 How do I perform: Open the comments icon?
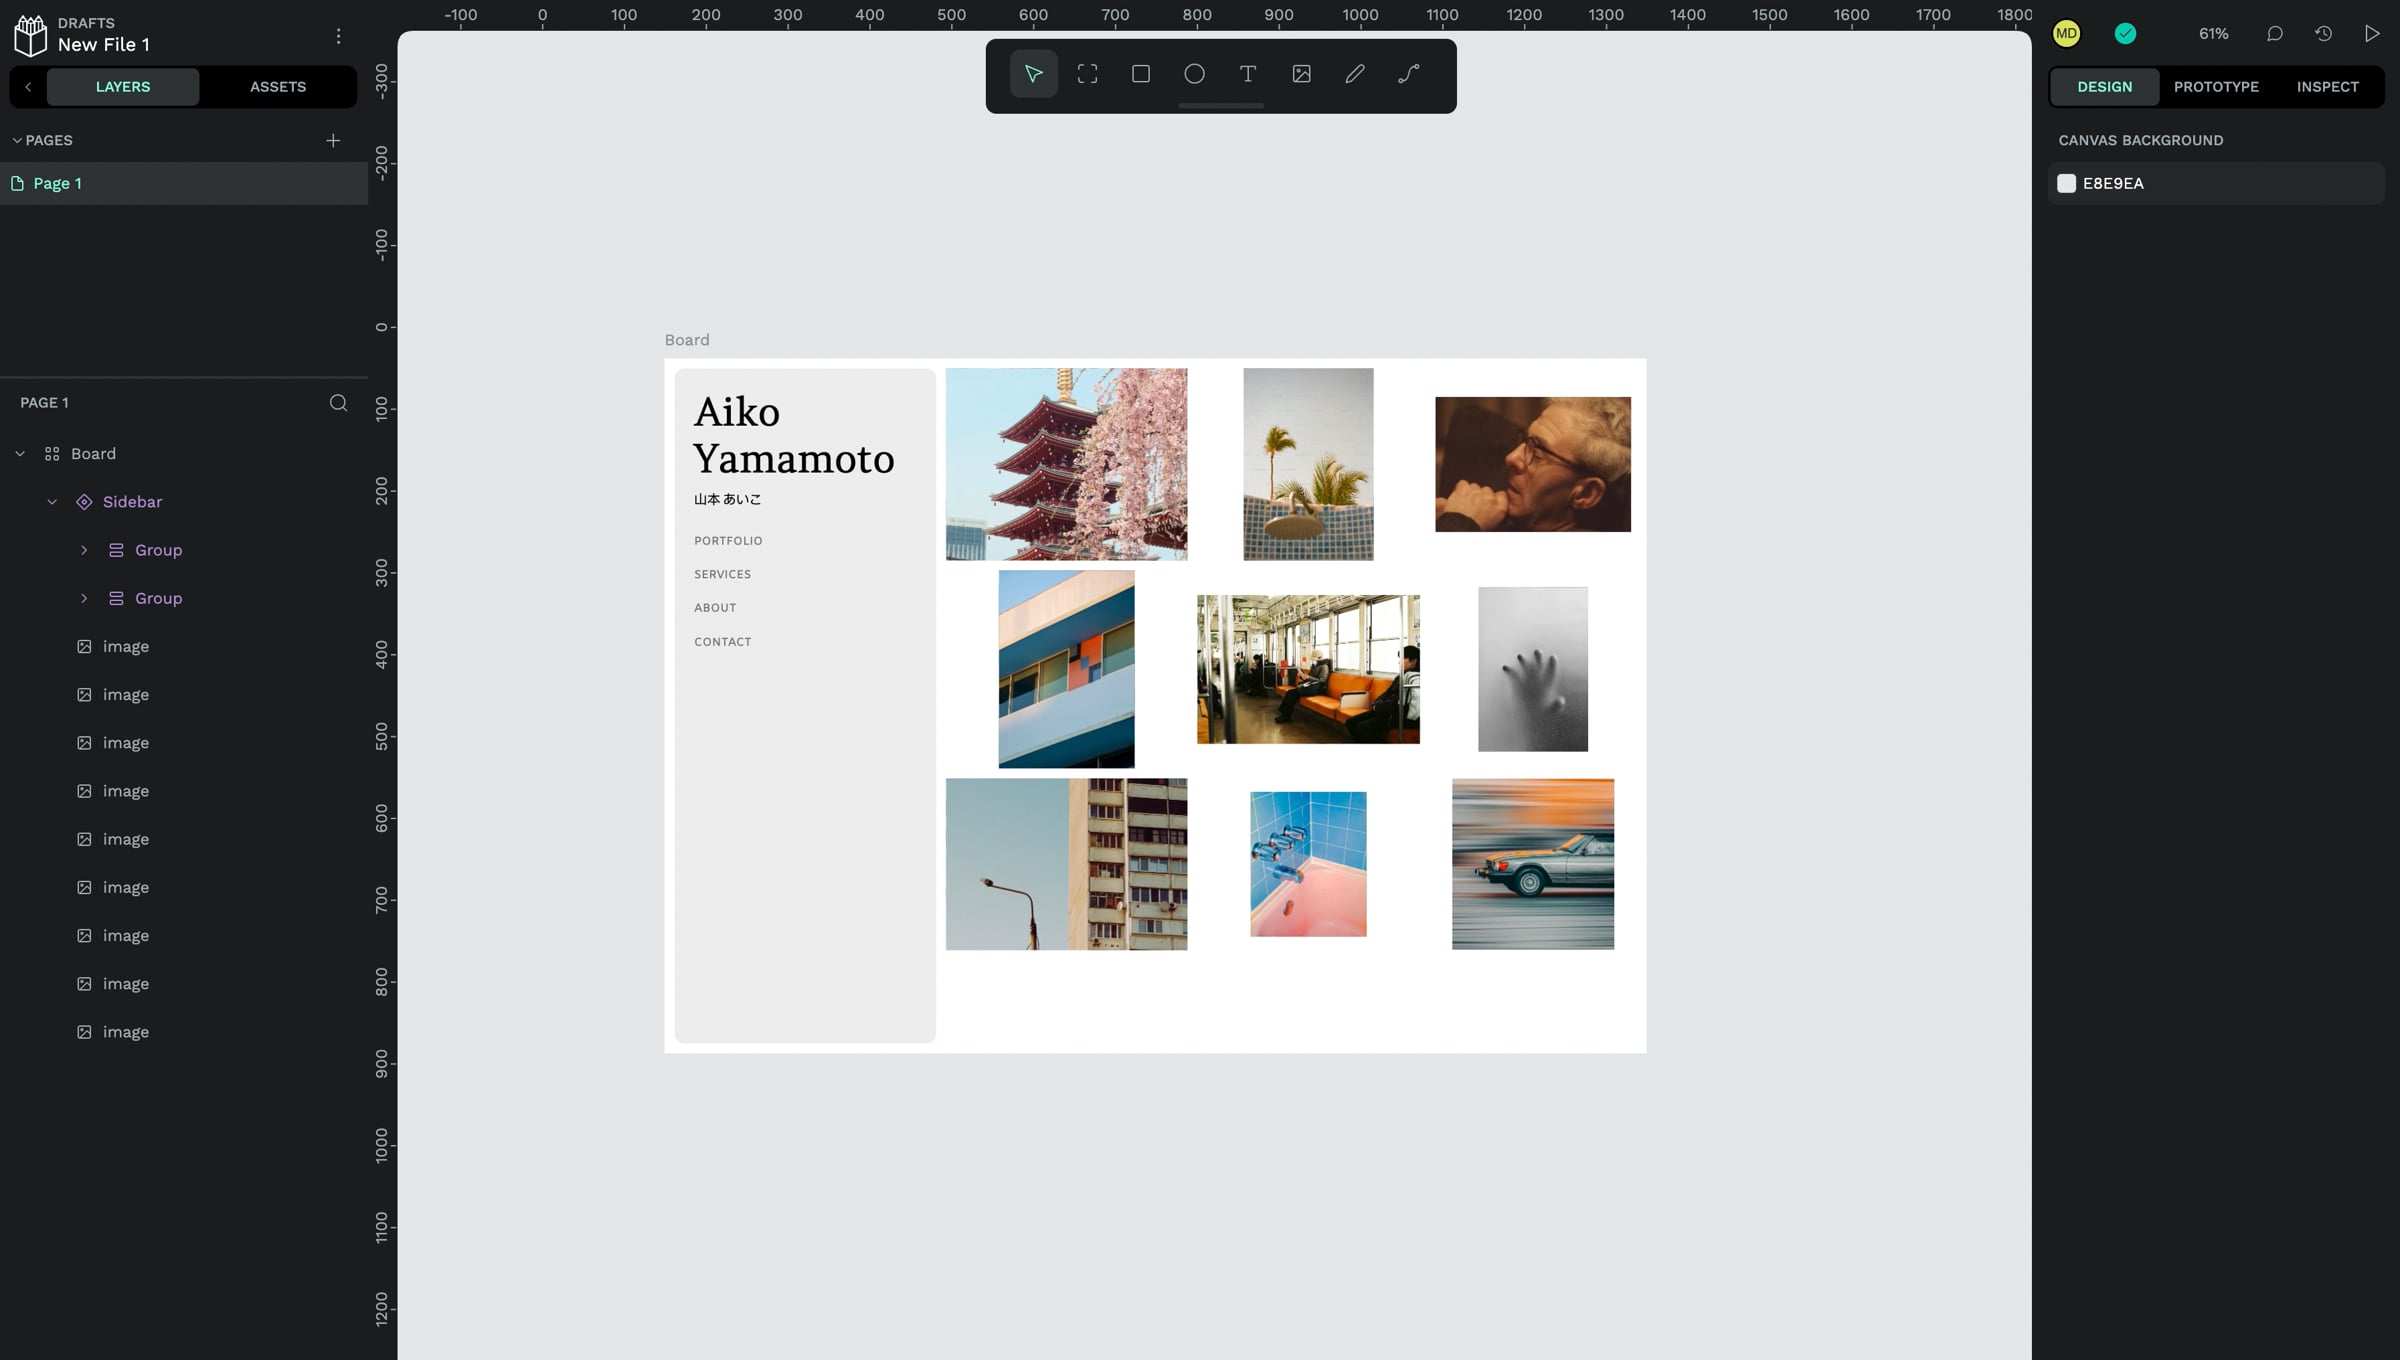pyautogui.click(x=2274, y=34)
